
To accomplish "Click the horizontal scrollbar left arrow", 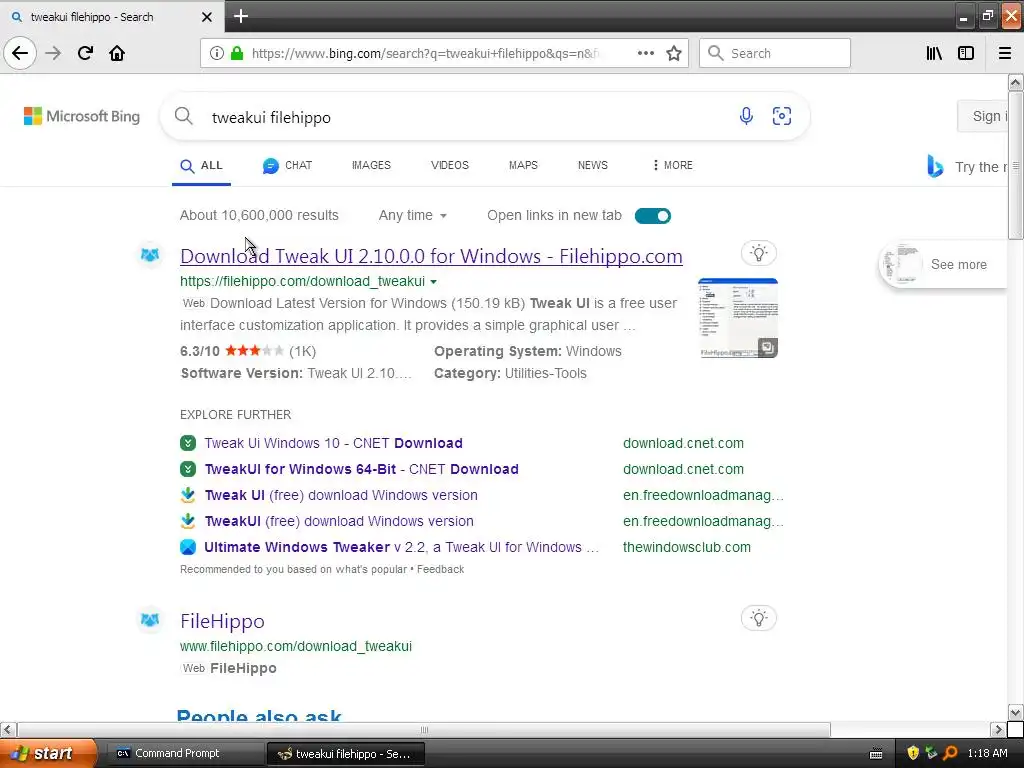I will (7, 729).
